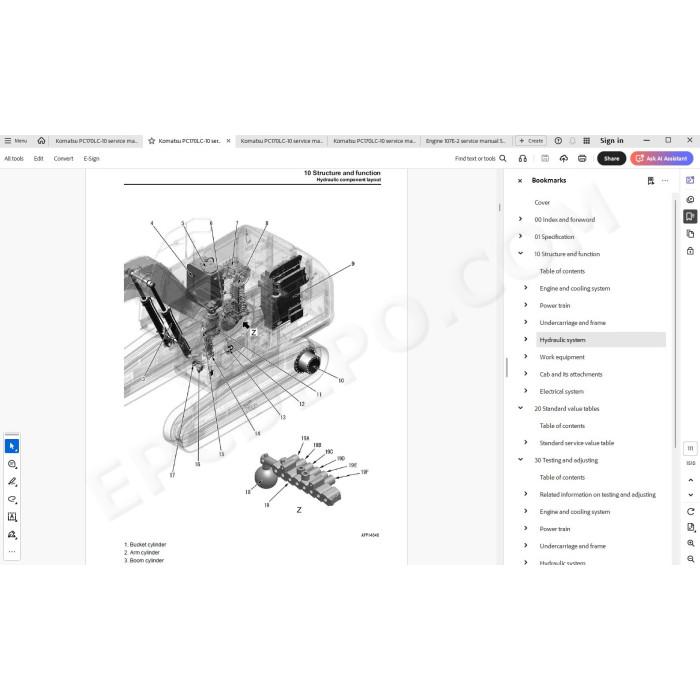Click the Find text search magnifier icon
The width and height of the screenshot is (700, 700).
point(503,158)
